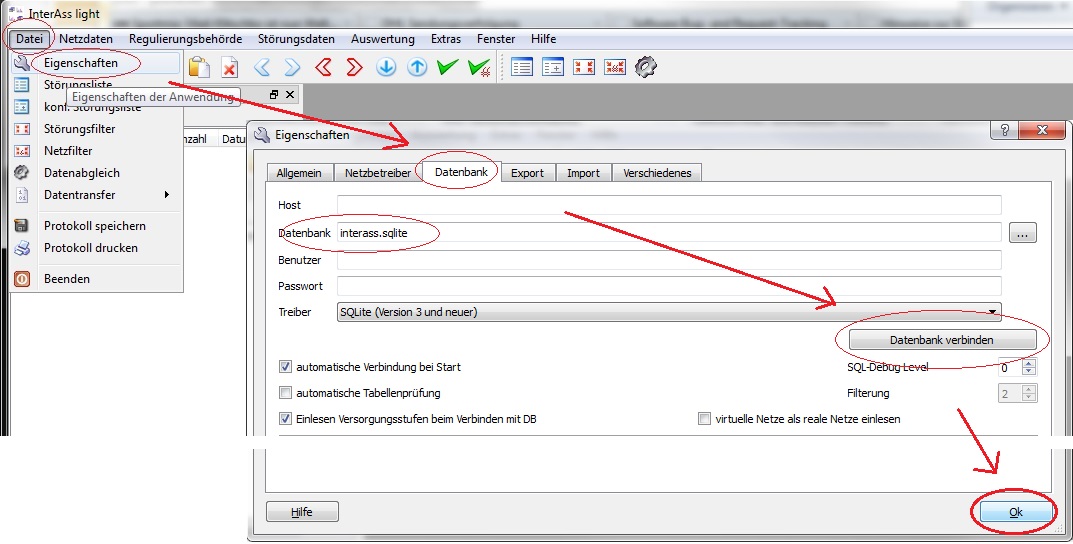Switch to the Allgemein tab
The image size is (1073, 544).
pyautogui.click(x=299, y=173)
